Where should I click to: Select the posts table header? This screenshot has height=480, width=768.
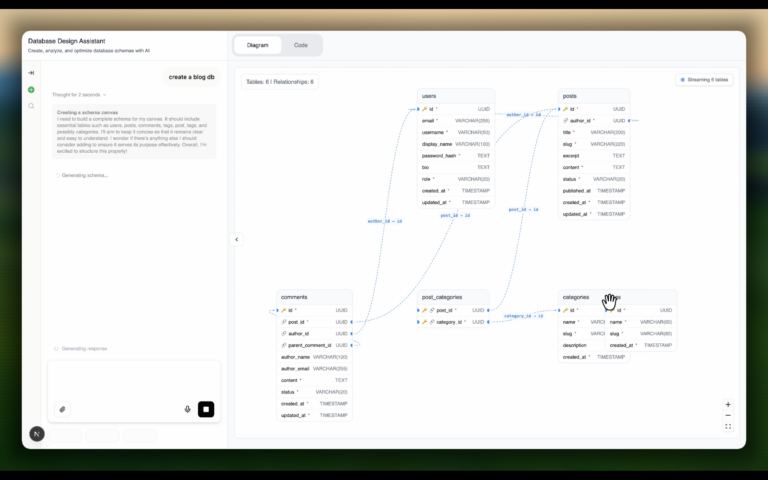coord(594,96)
